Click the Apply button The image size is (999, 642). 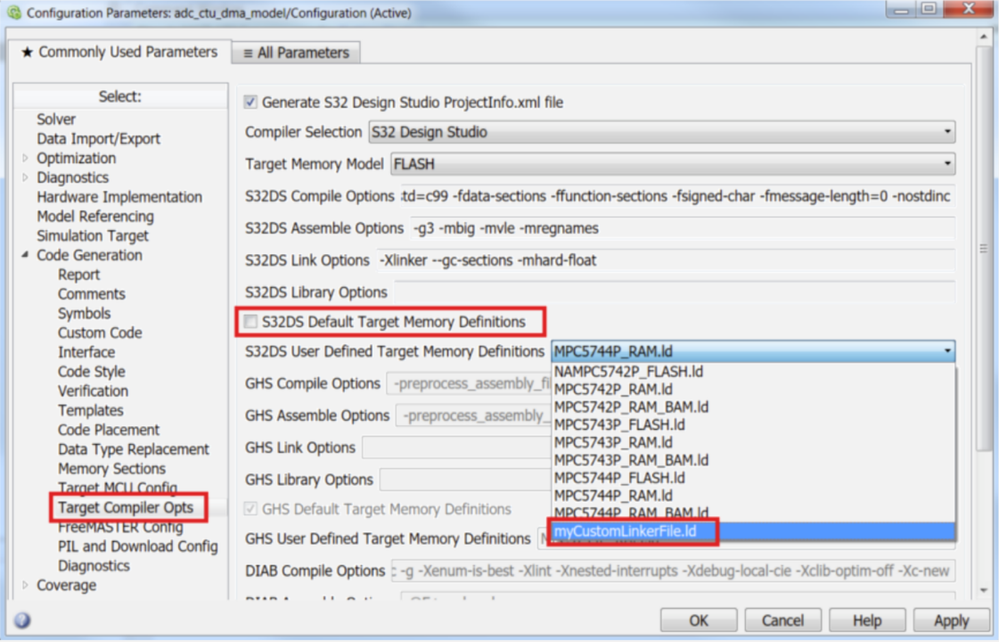[x=951, y=620]
